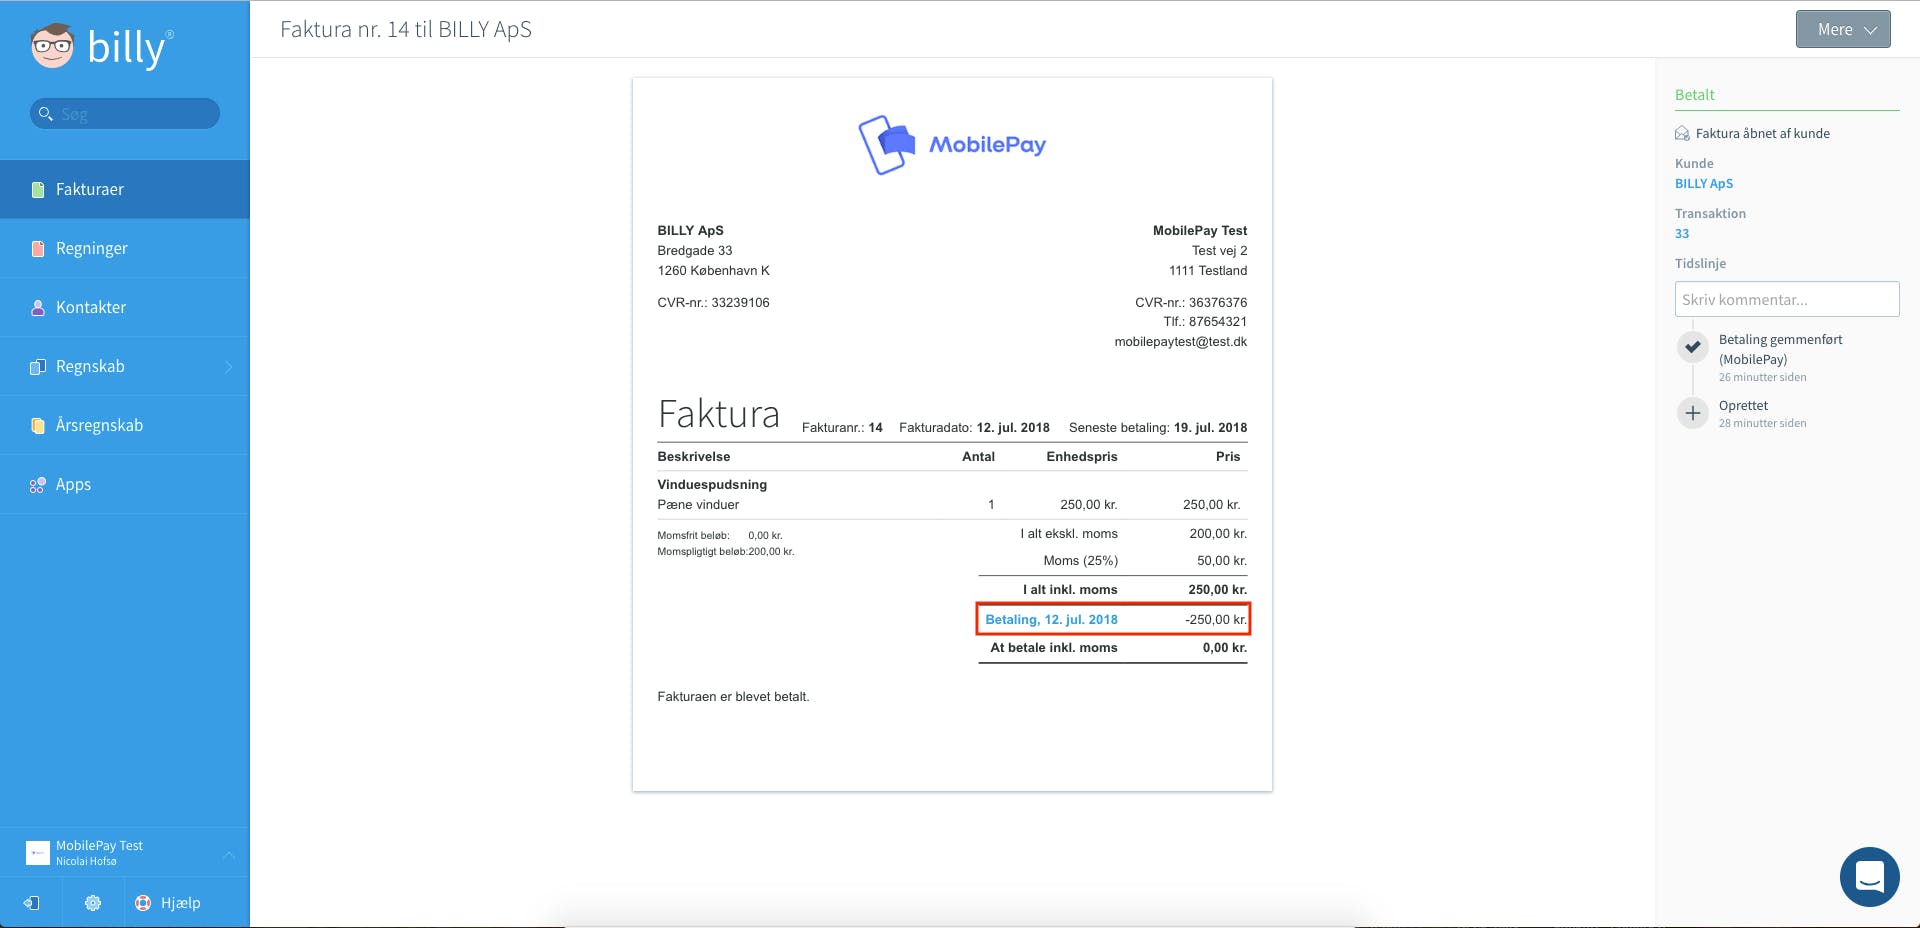The height and width of the screenshot is (928, 1920).
Task: Click the 'Nicolai Hofsø' user name
Action: 86,862
